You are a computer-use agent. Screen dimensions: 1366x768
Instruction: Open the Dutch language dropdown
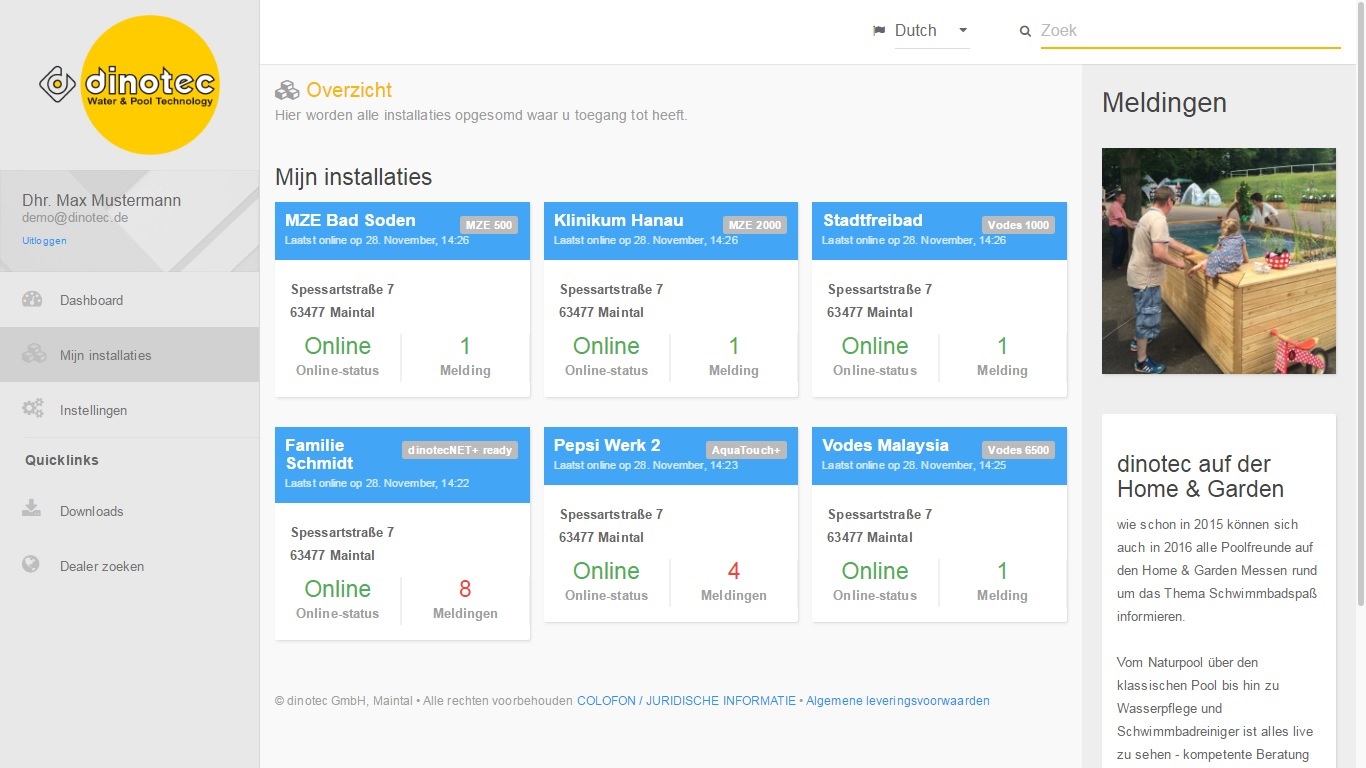pyautogui.click(x=932, y=31)
